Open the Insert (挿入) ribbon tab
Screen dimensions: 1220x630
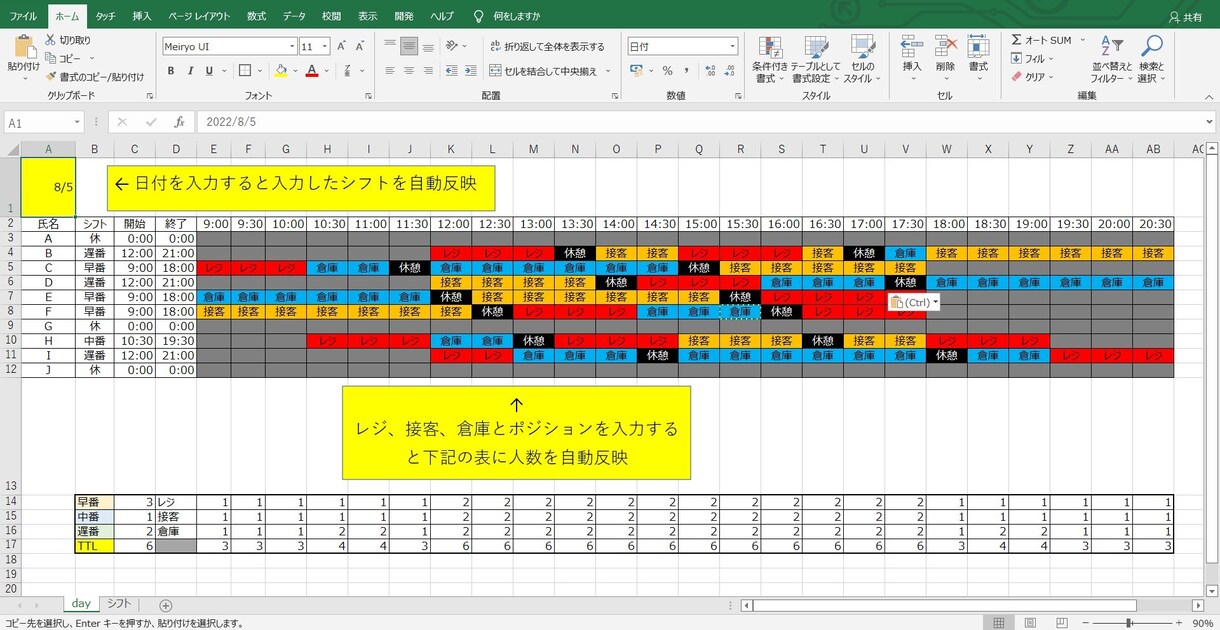point(142,16)
